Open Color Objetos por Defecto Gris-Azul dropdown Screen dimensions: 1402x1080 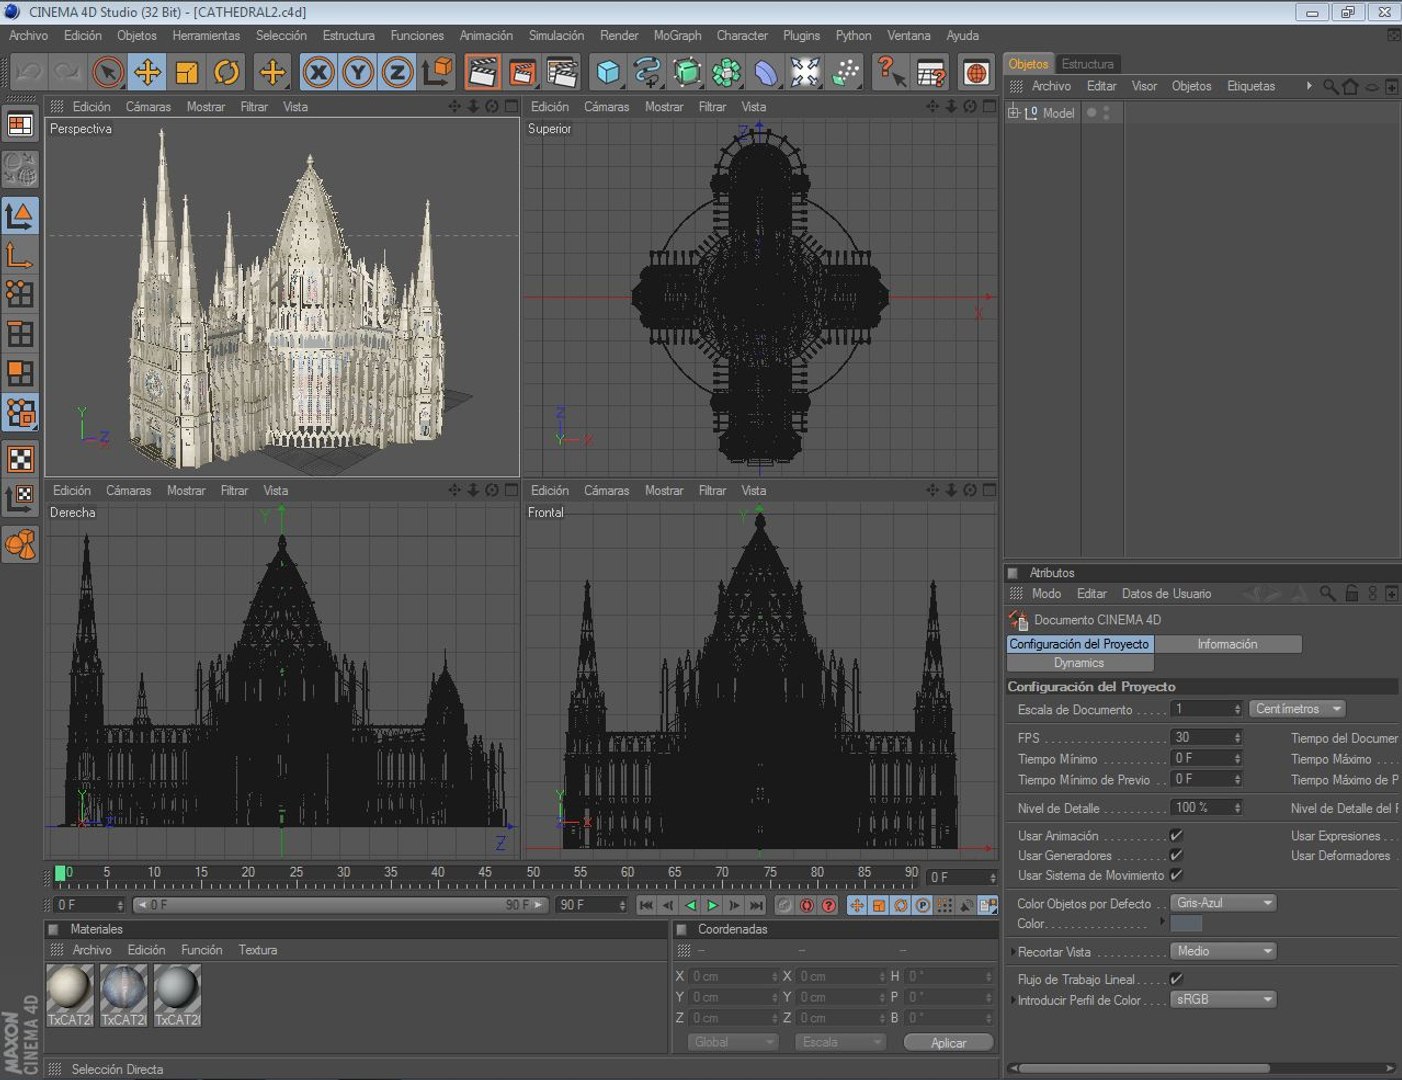(1223, 903)
